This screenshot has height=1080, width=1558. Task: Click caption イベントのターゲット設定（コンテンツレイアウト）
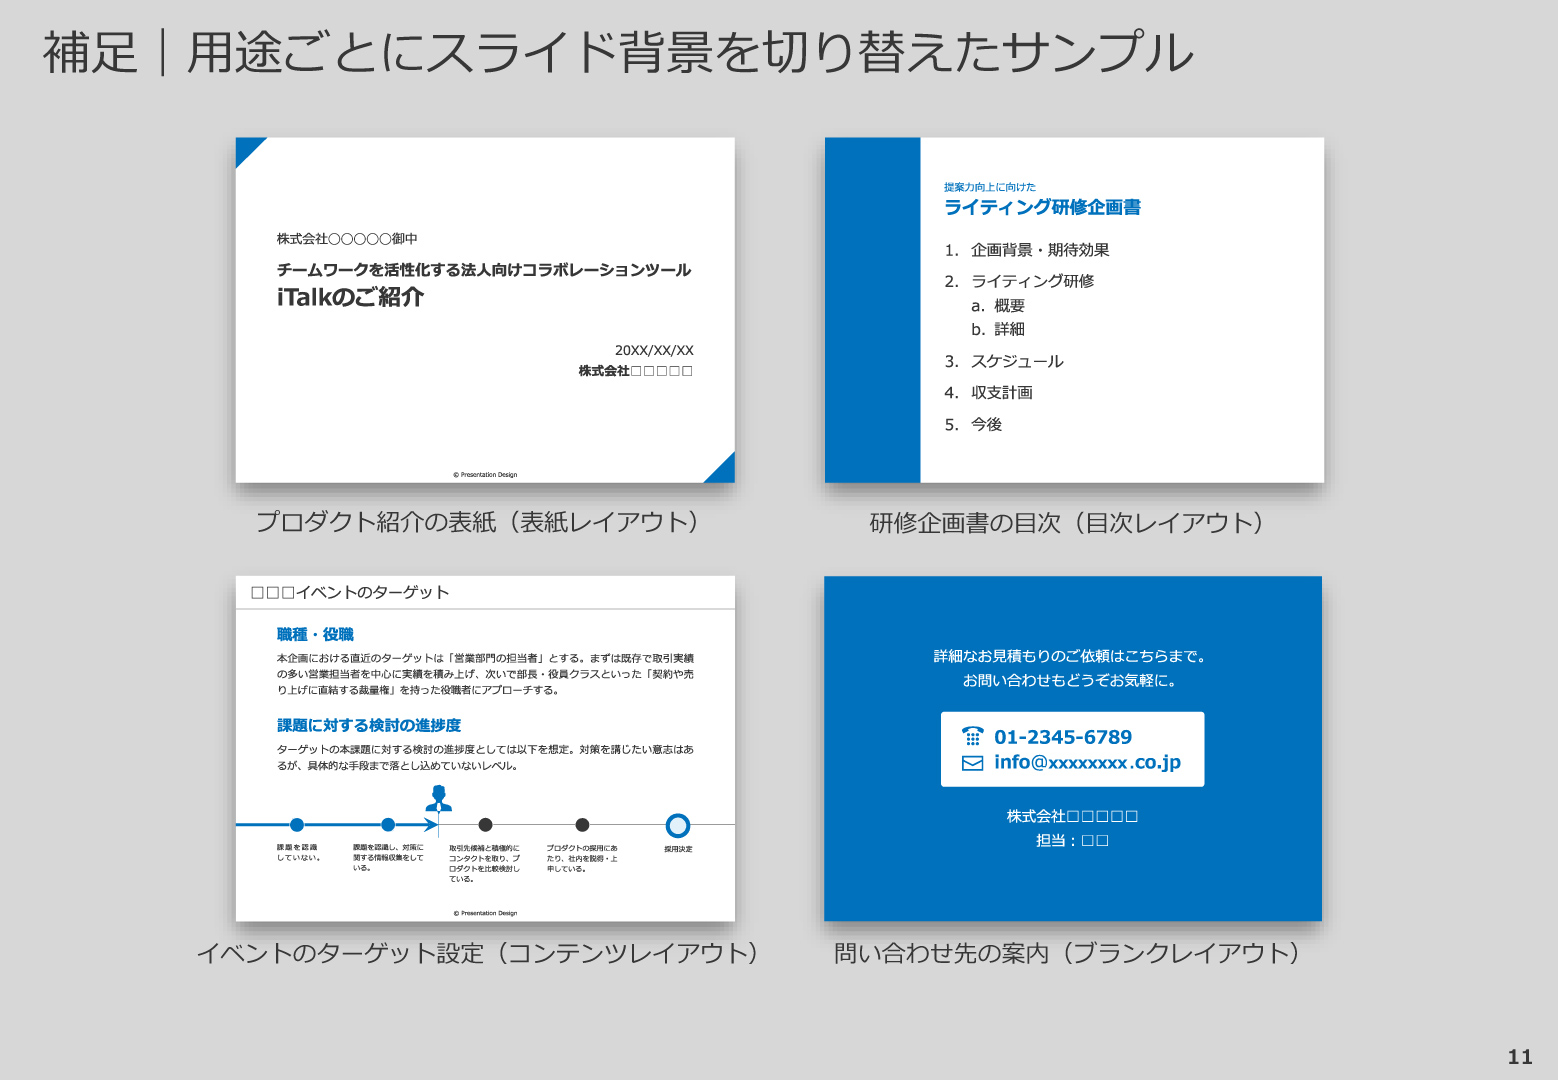coord(478,953)
